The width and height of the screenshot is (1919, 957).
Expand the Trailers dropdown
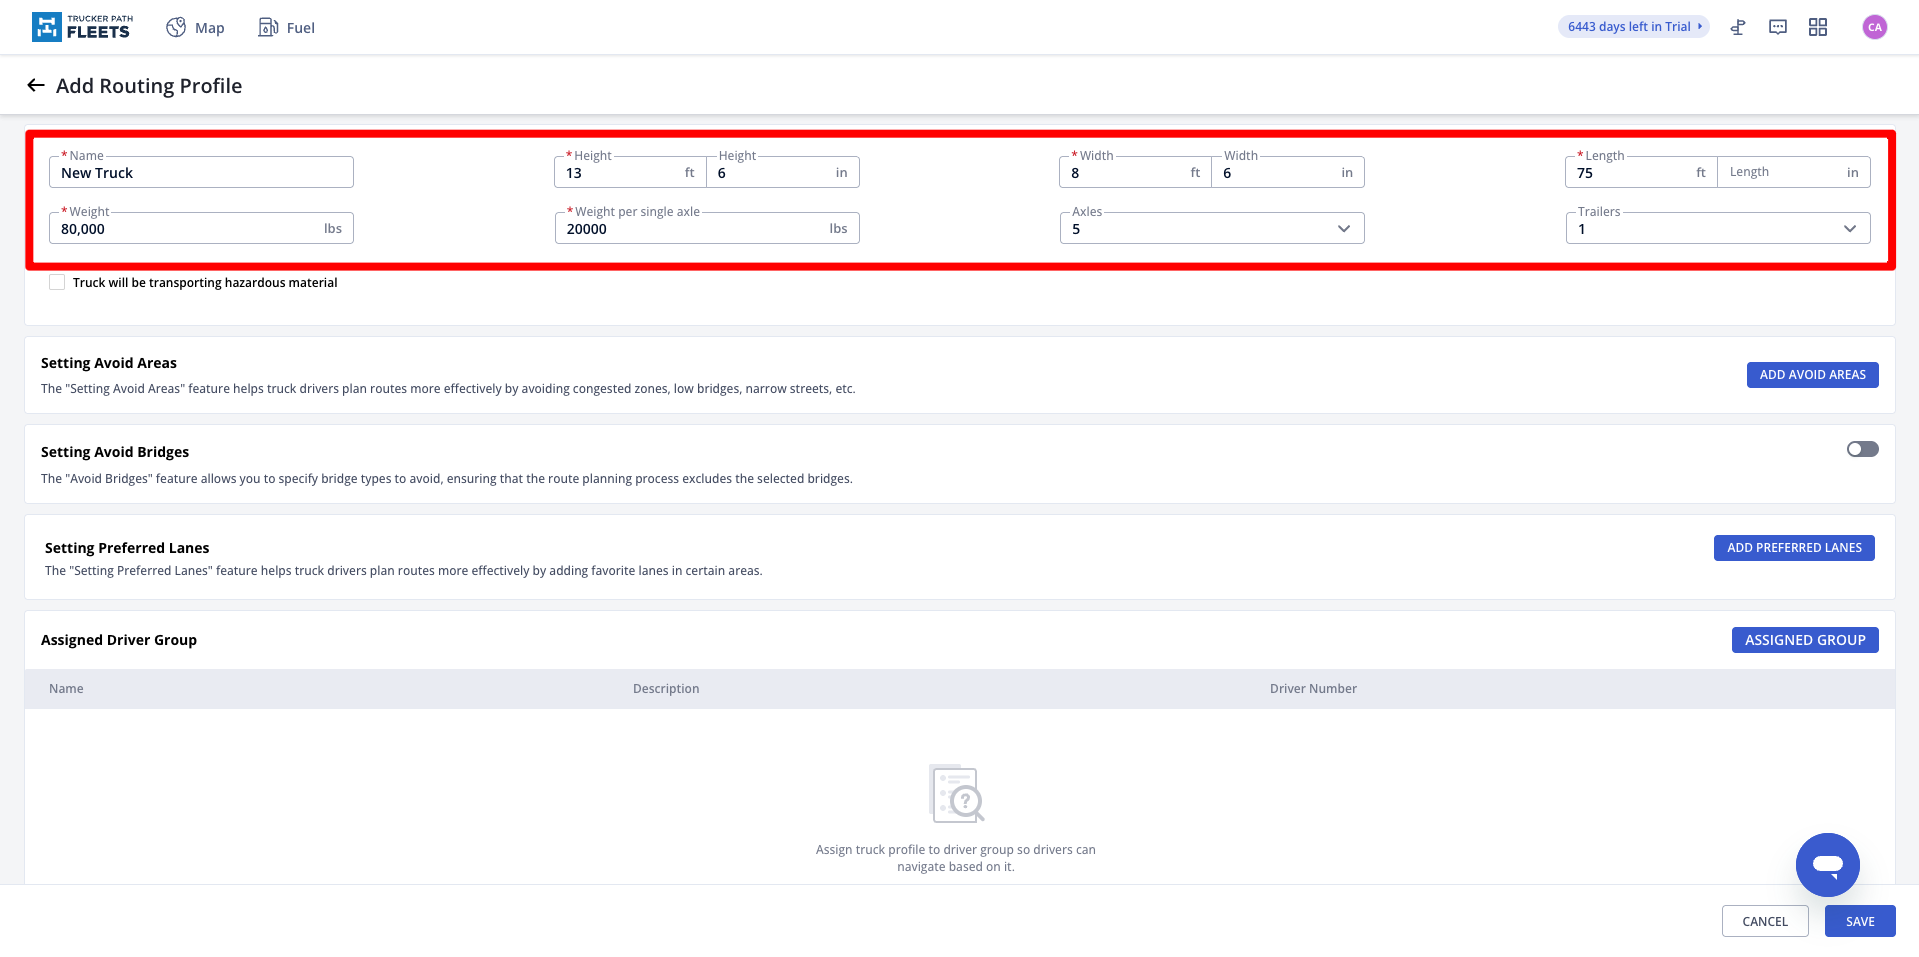coord(1716,229)
